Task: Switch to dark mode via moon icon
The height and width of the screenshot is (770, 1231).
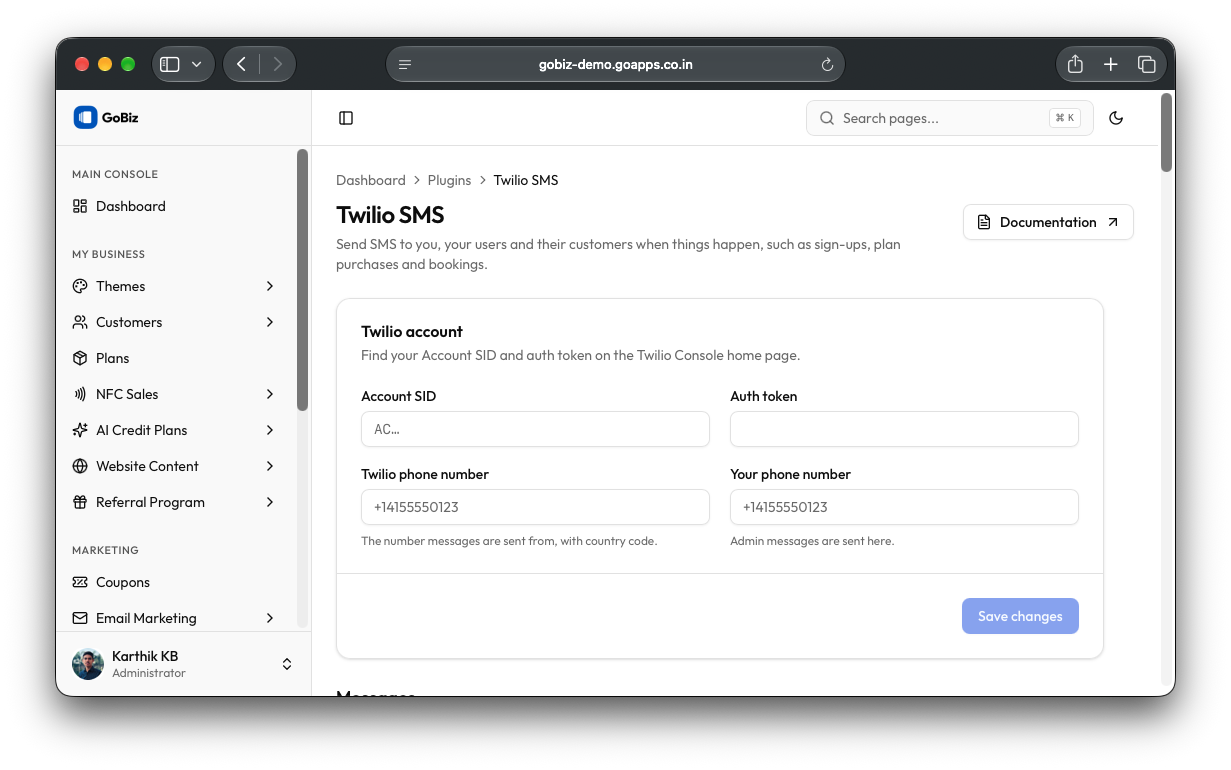Action: [x=1116, y=118]
